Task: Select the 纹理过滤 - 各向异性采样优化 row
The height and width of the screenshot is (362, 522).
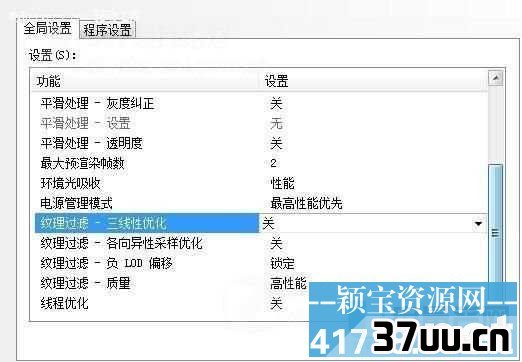Action: coord(260,243)
